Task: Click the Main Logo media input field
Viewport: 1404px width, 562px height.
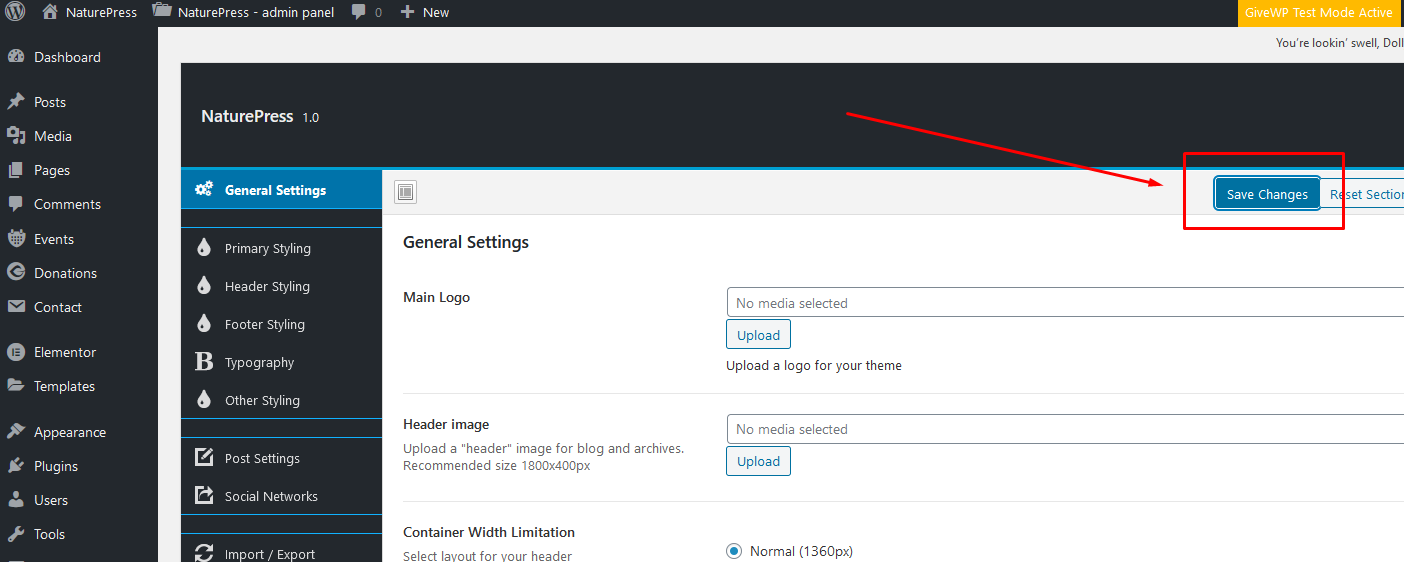Action: click(1065, 302)
